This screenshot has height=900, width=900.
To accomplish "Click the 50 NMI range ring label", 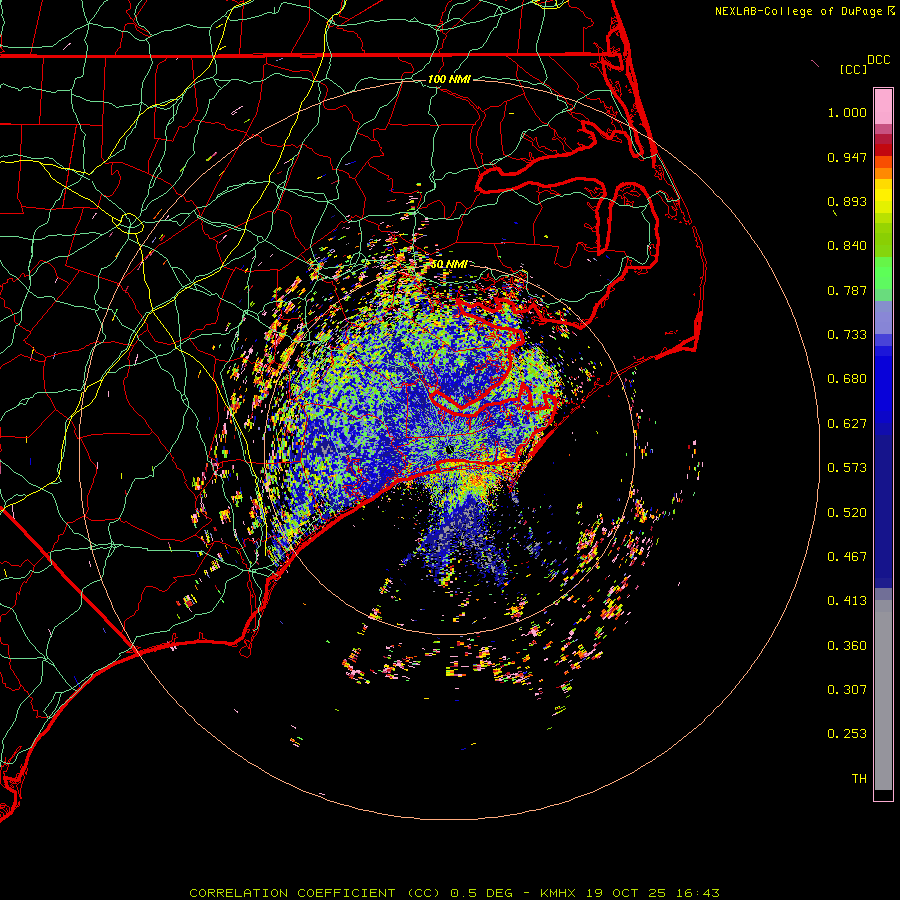I will coord(449,265).
